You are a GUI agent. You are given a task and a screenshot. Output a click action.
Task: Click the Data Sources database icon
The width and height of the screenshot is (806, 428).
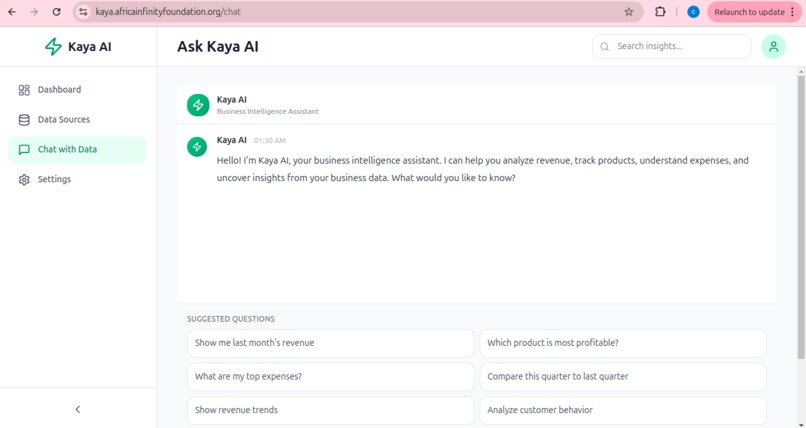(x=24, y=120)
